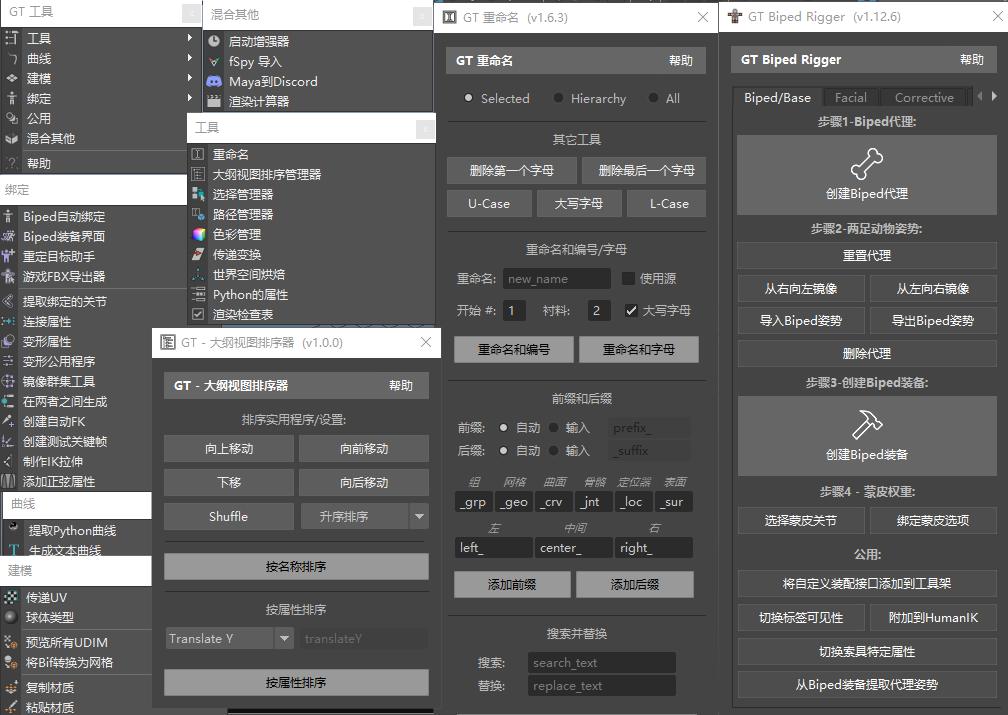Expand the 建模 submenu in GT 工具
The width and height of the screenshot is (1008, 715).
(189, 78)
